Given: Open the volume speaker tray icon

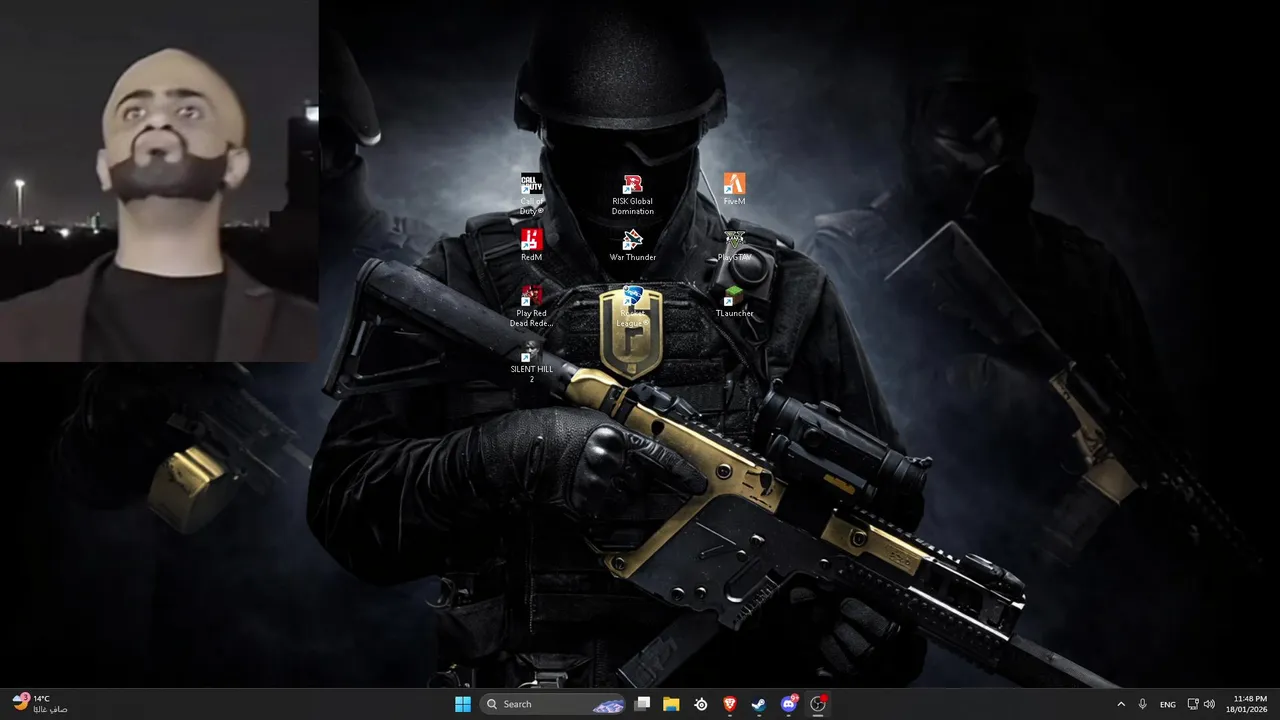Looking at the screenshot, I should point(1209,704).
